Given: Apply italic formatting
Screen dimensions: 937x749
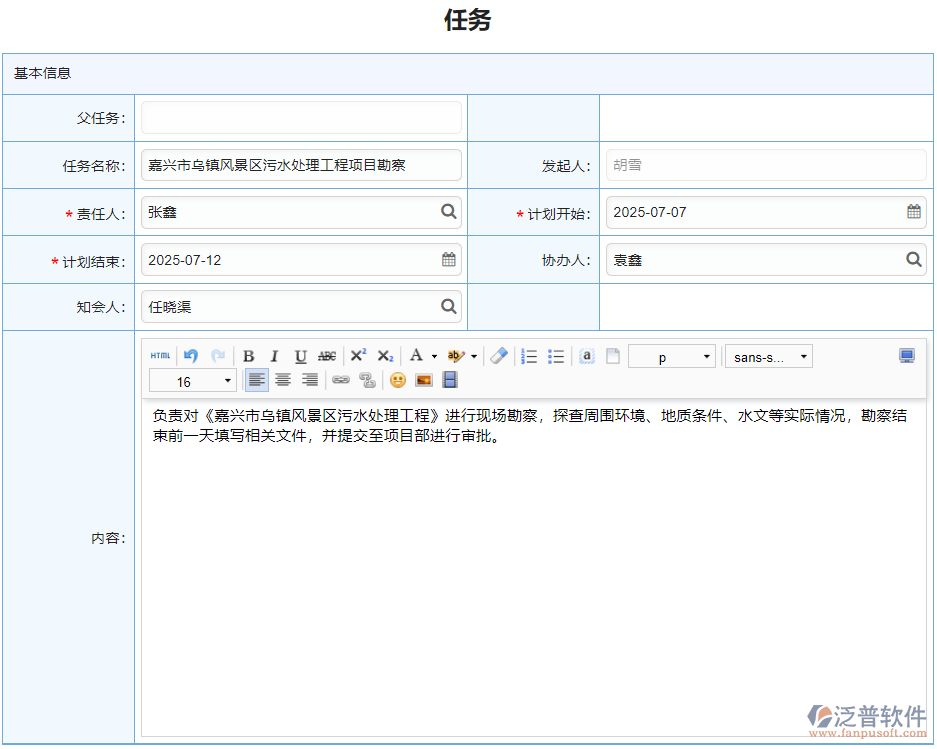Looking at the screenshot, I should [275, 355].
